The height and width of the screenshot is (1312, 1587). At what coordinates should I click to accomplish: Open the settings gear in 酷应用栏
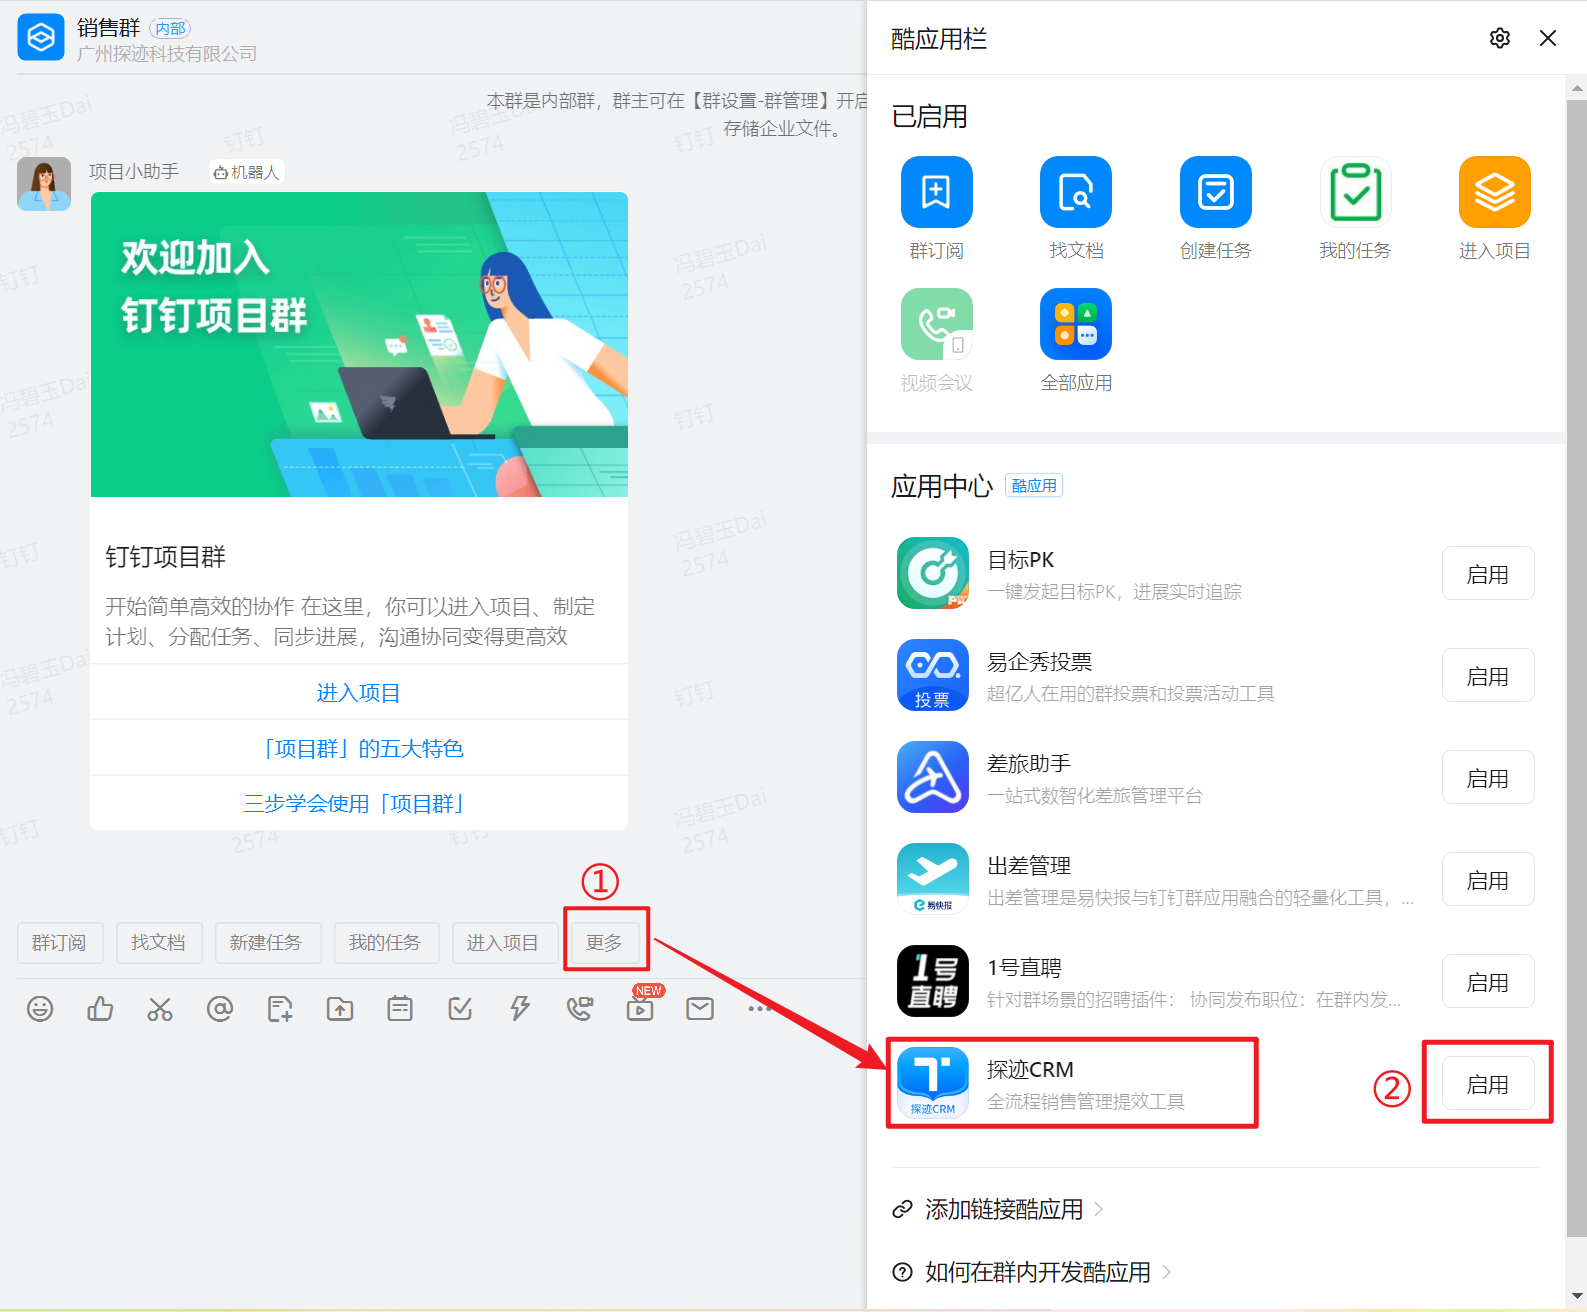pos(1499,38)
